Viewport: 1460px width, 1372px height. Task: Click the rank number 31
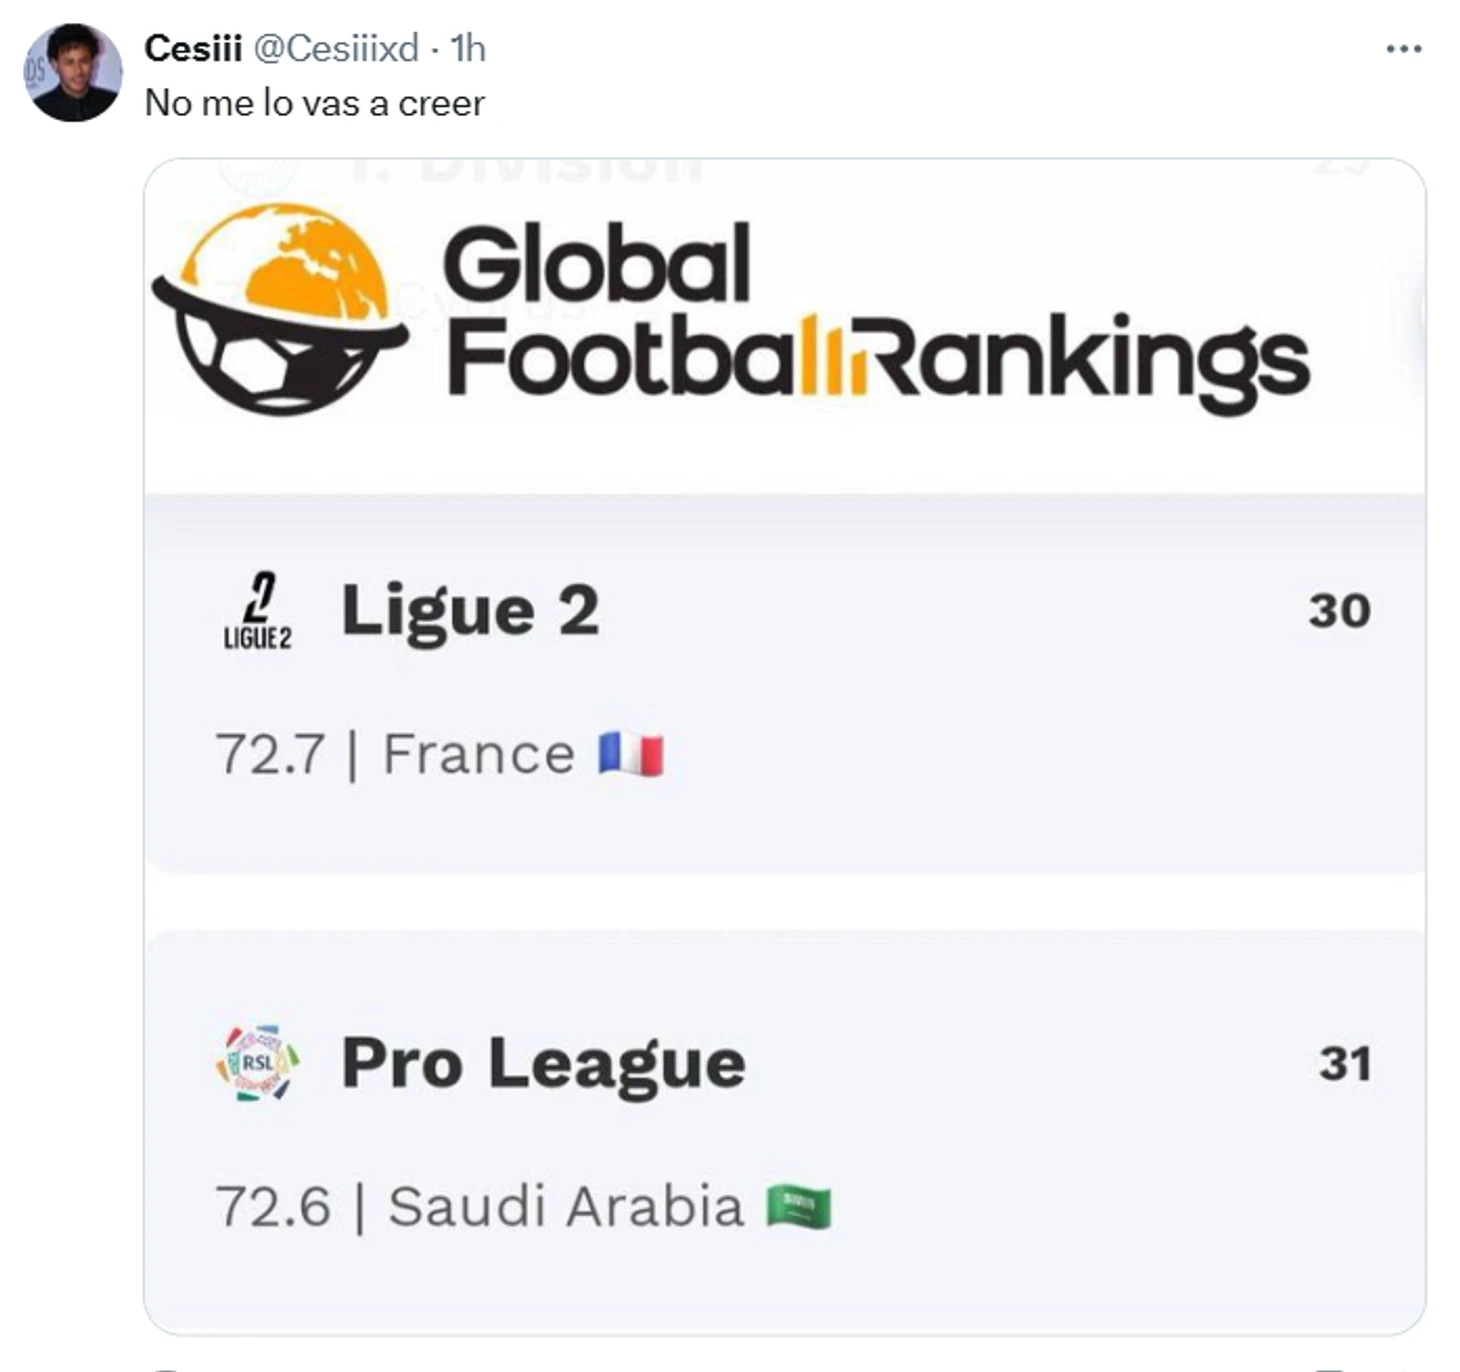click(x=1344, y=1064)
